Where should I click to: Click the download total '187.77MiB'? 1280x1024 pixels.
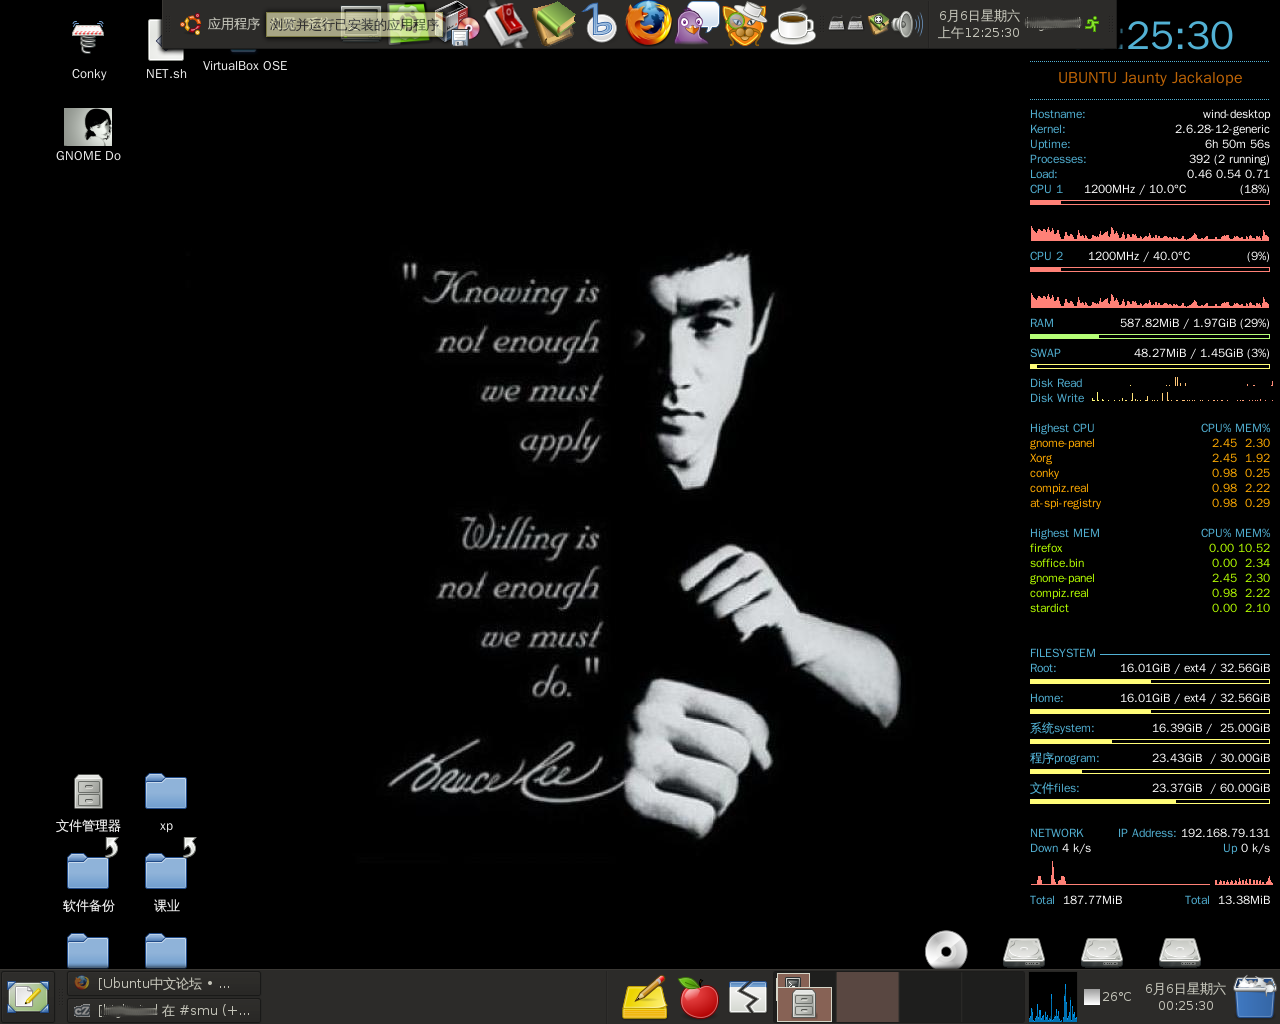click(1092, 900)
